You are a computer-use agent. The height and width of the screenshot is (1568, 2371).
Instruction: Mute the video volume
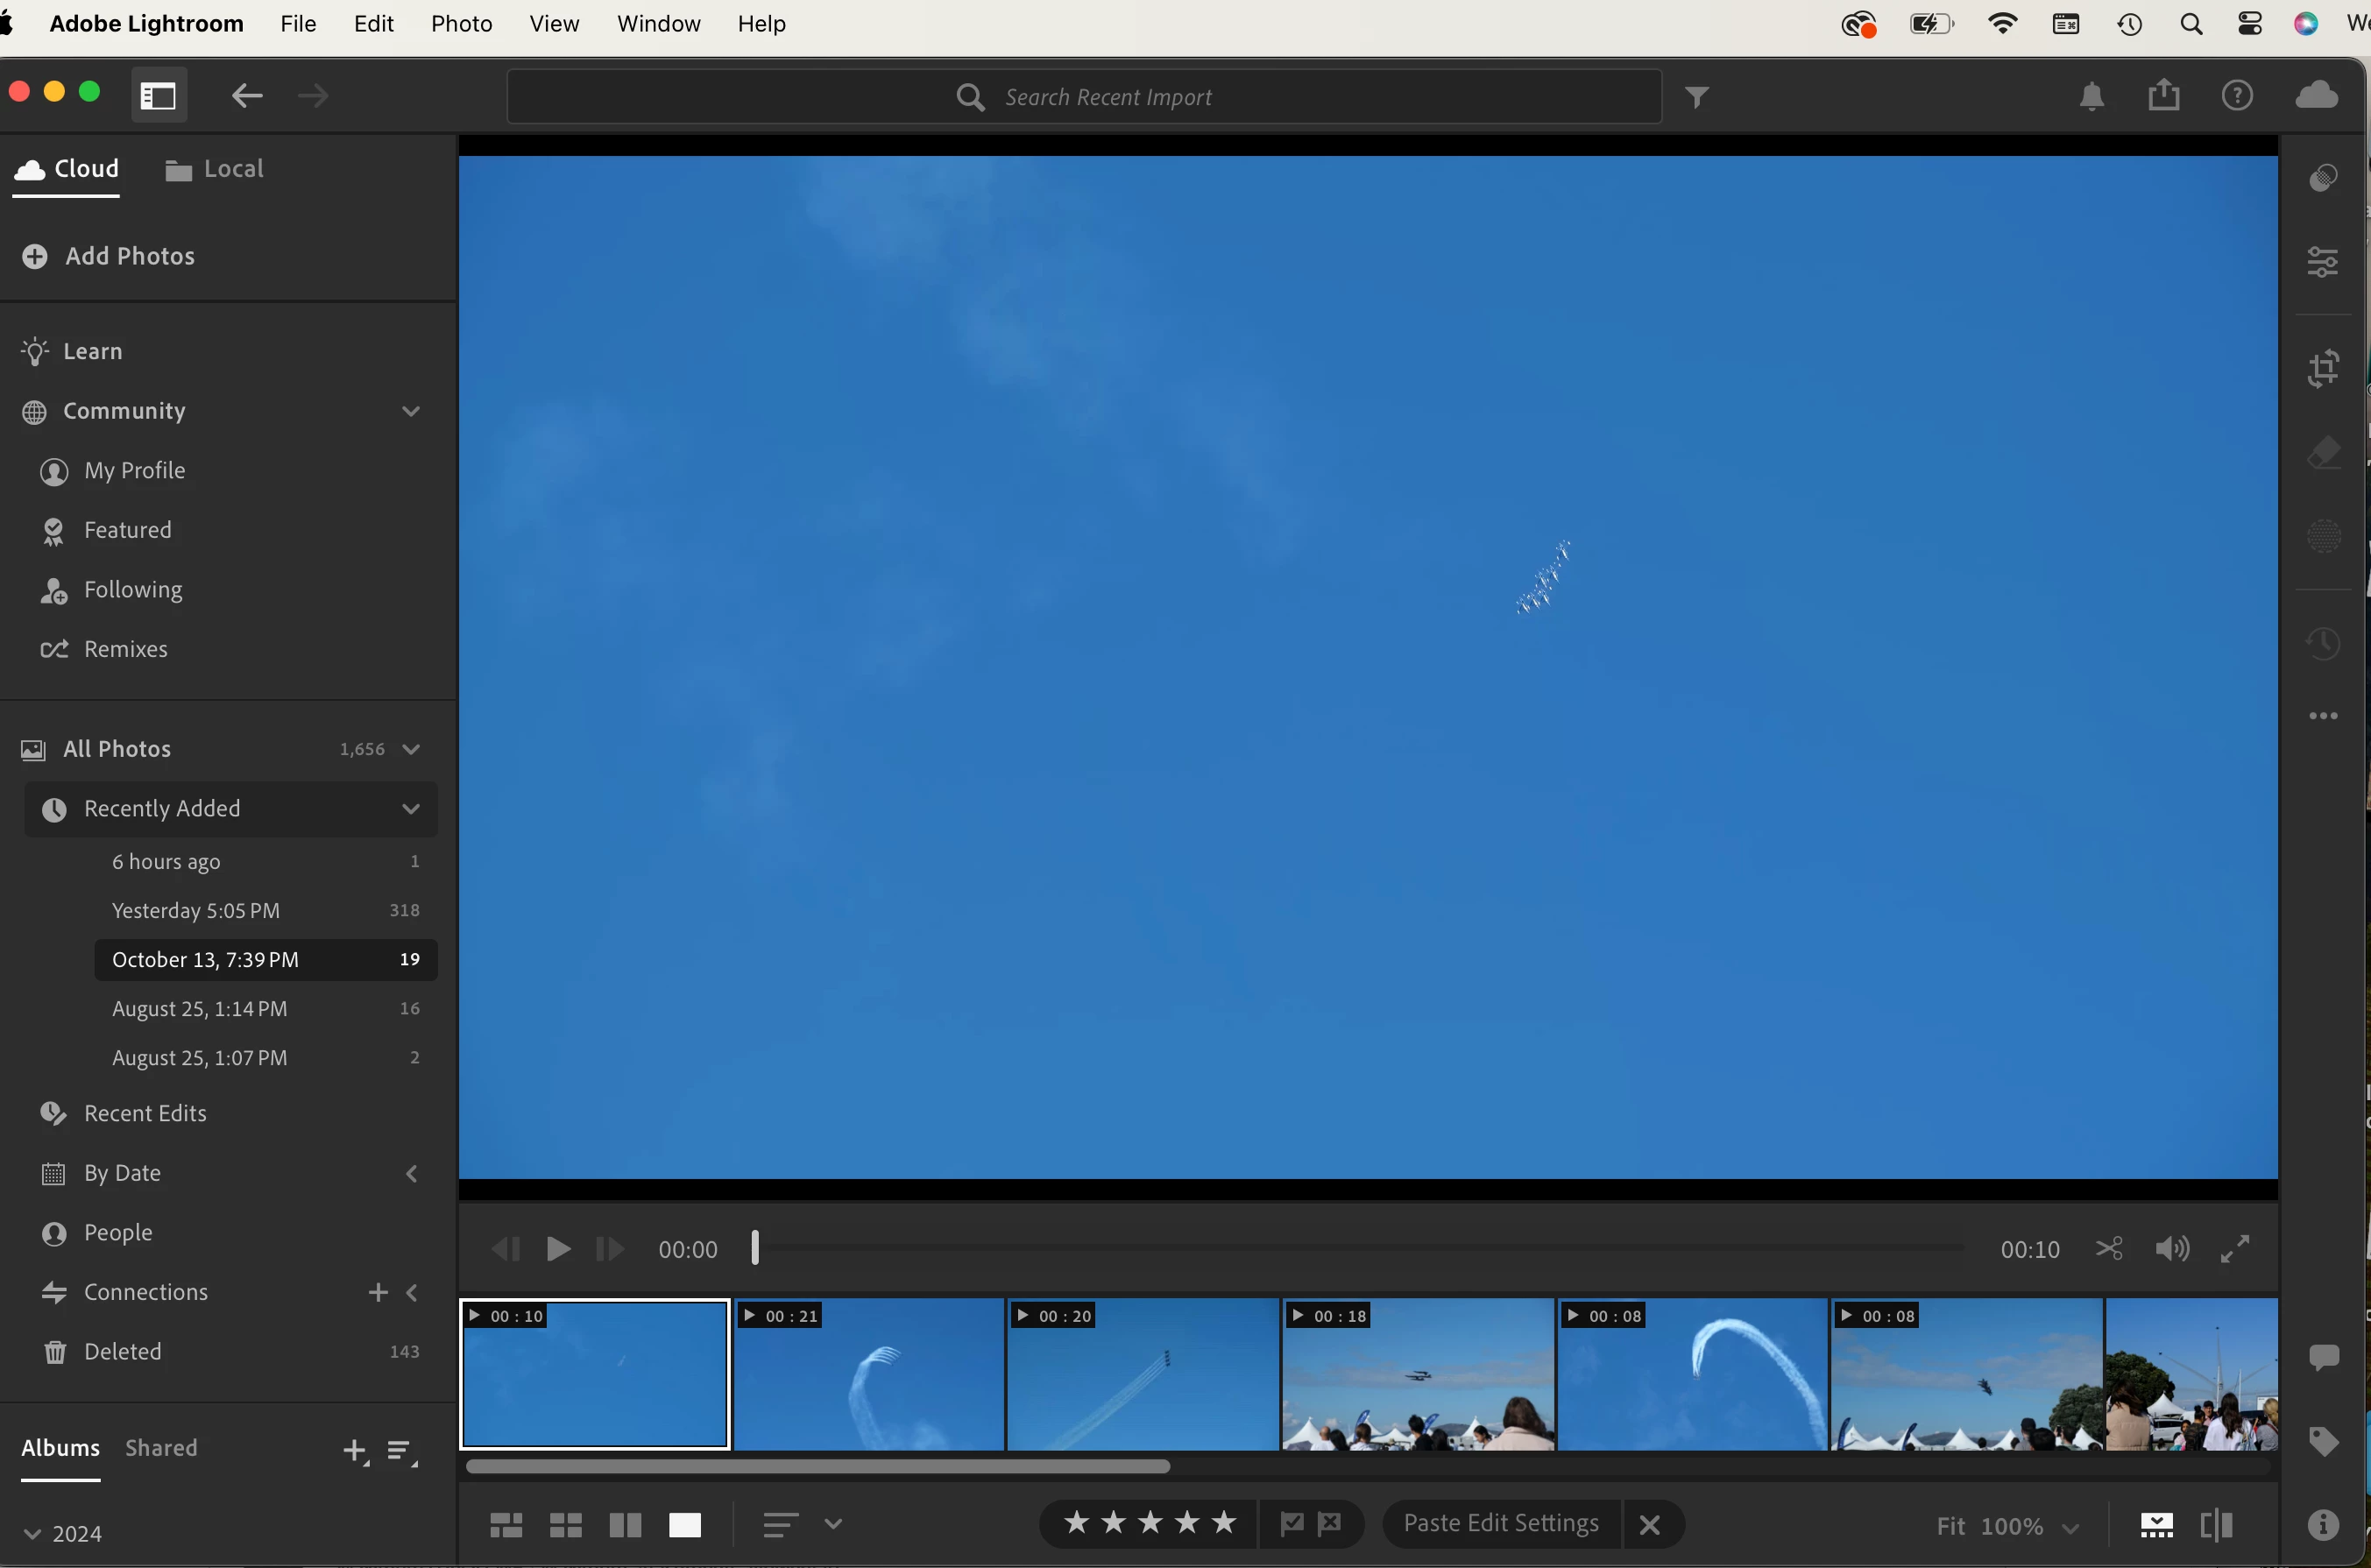(2171, 1248)
